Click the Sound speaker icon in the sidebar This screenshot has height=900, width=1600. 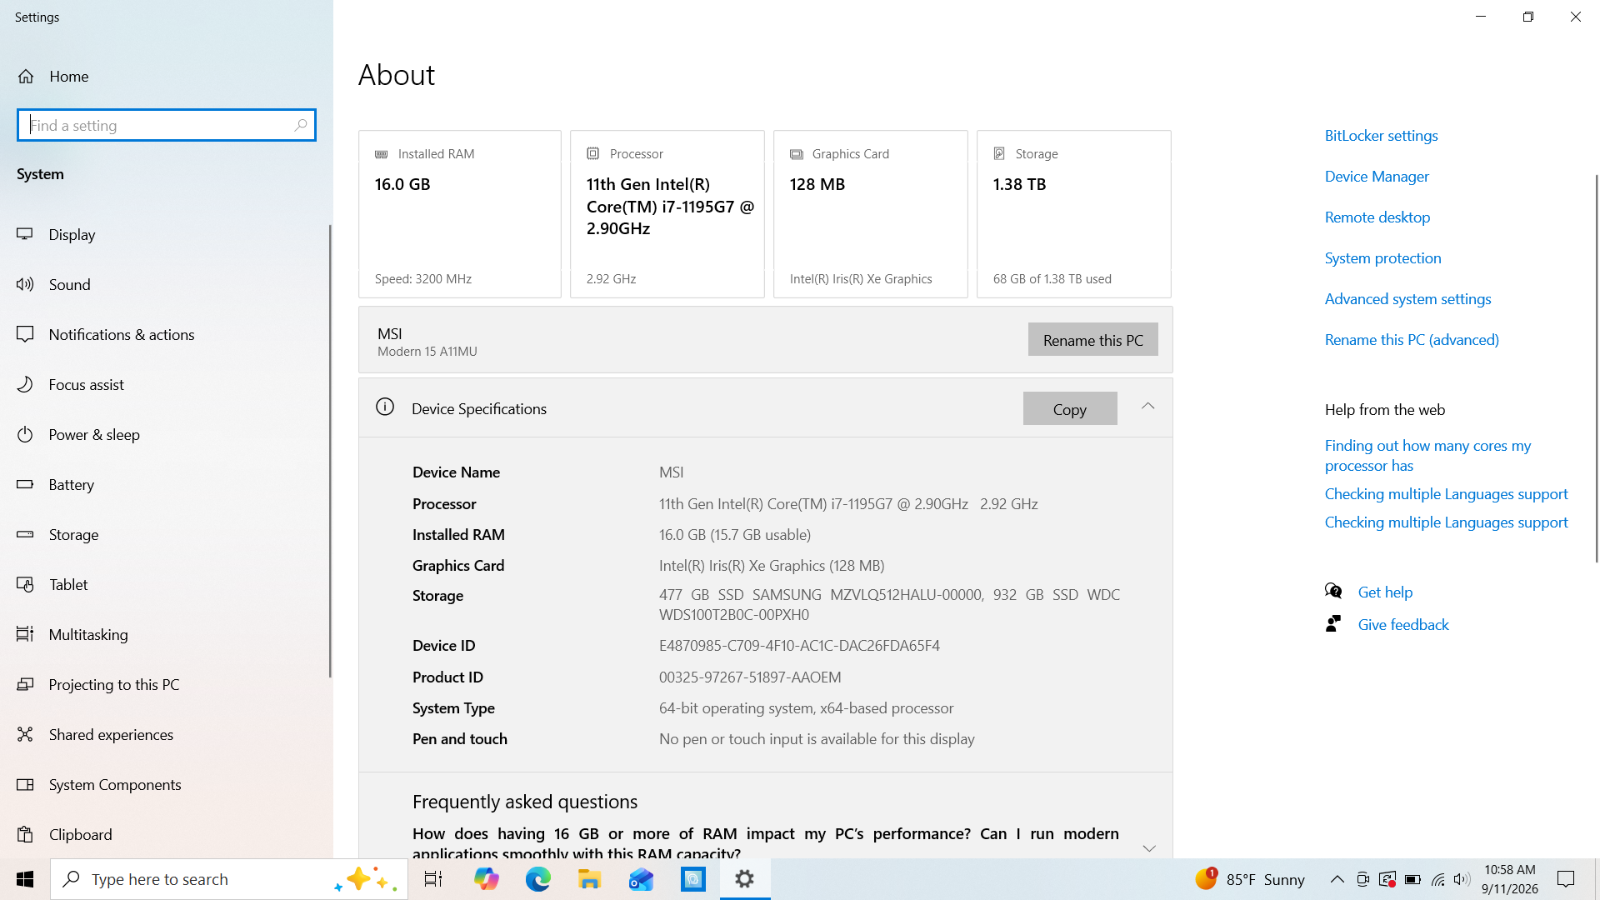click(25, 284)
